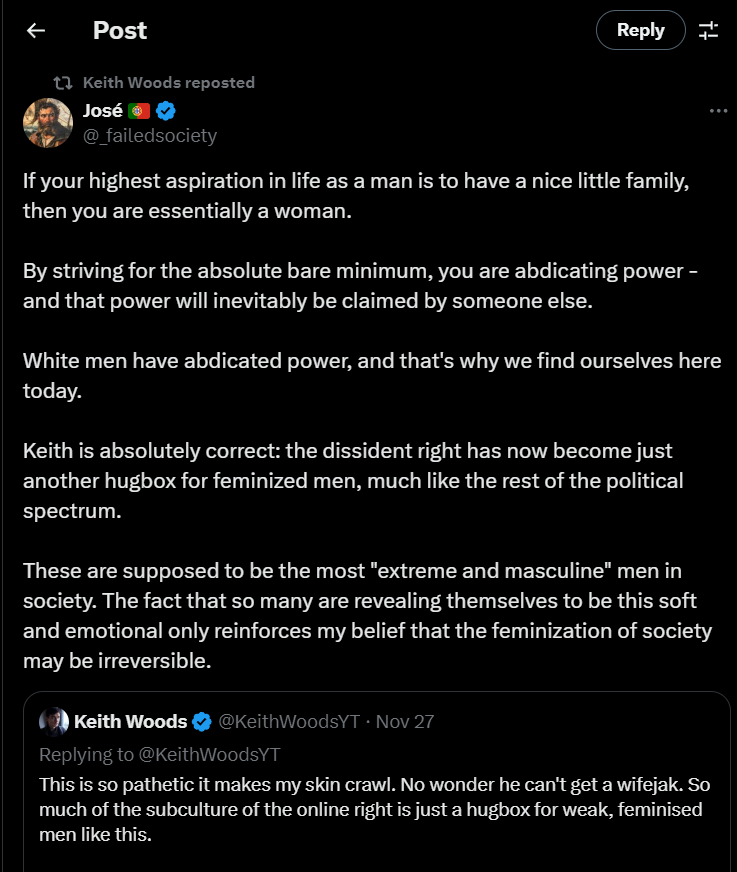Image resolution: width=737 pixels, height=872 pixels.
Task: Click "Replying to @KeithWoodsYT" mention
Action: pos(209,755)
